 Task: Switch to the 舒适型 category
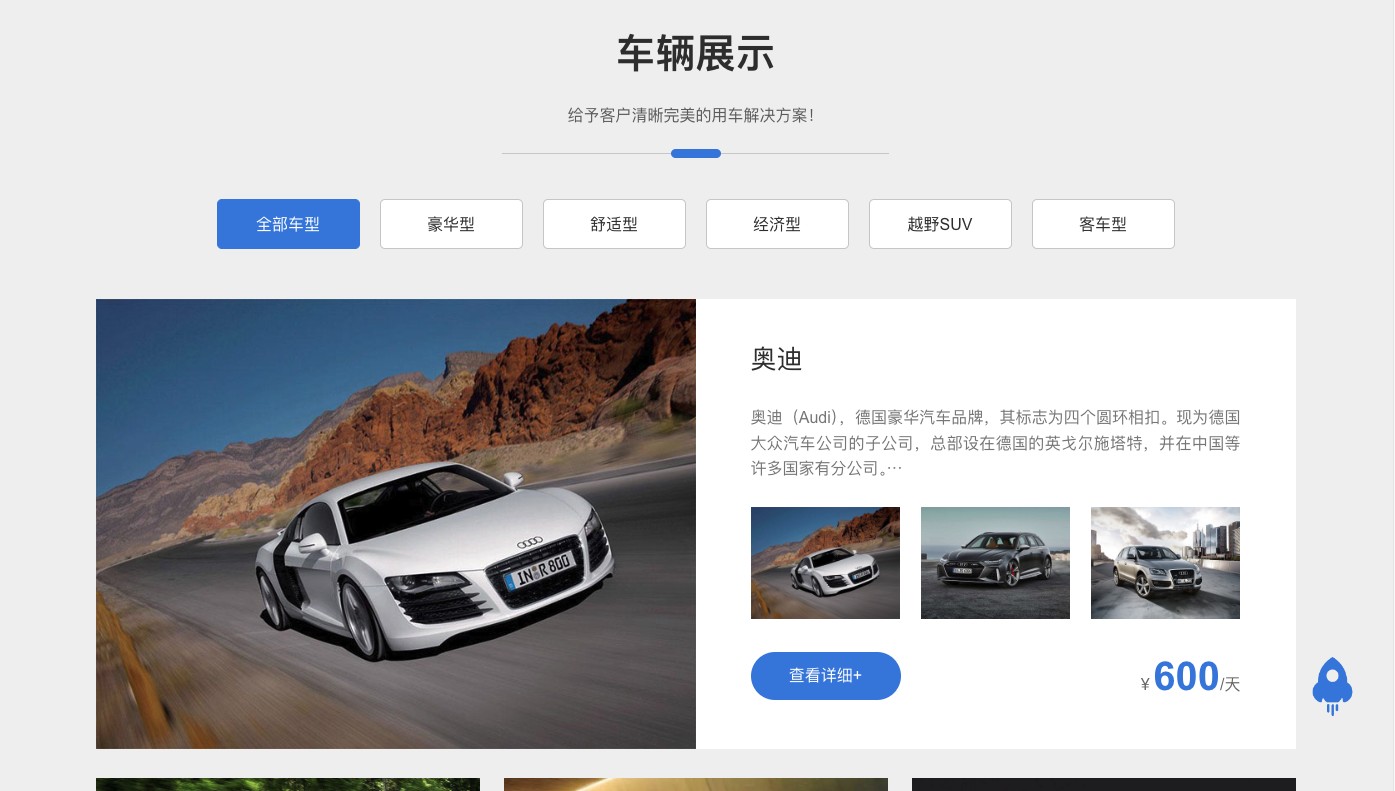pyautogui.click(x=614, y=224)
